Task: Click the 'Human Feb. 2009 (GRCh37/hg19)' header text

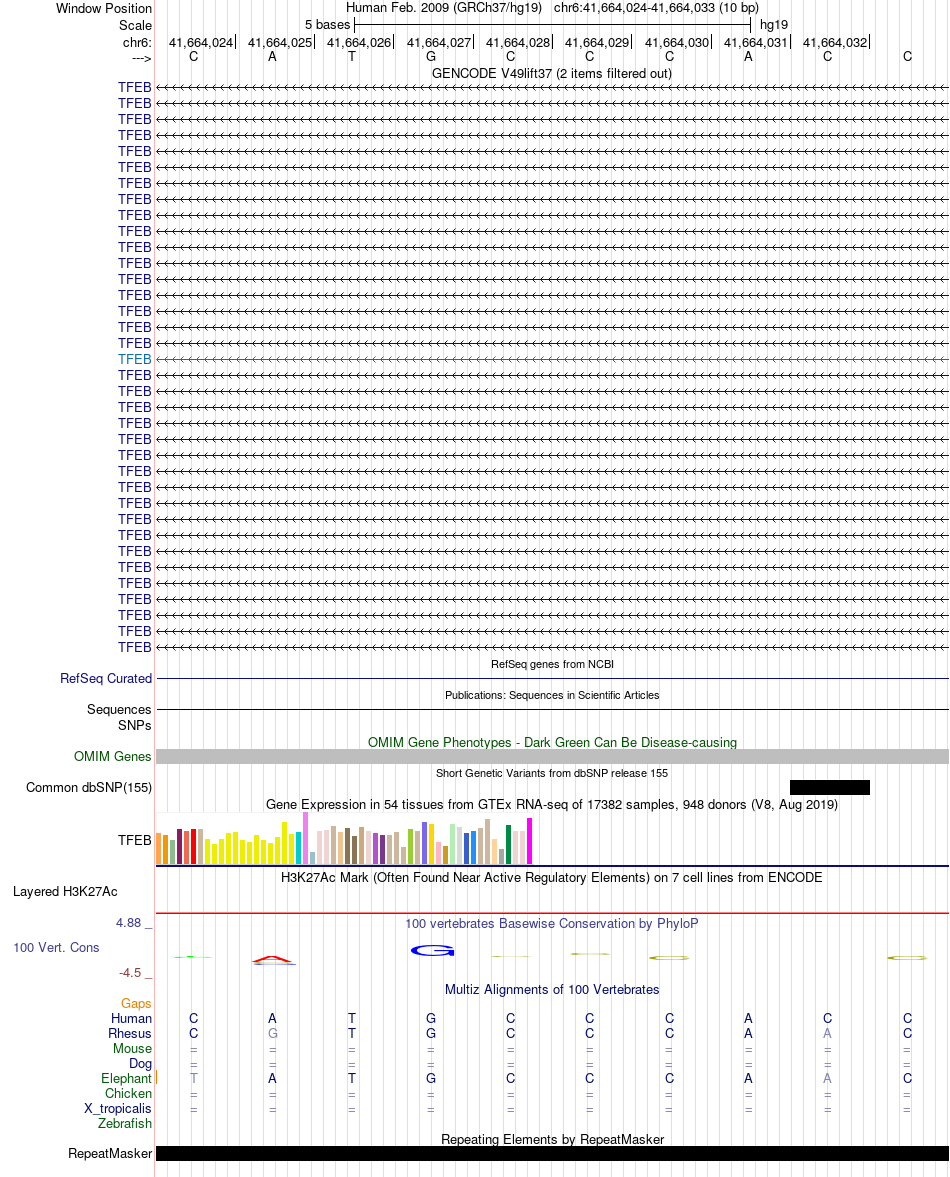Action: coord(443,8)
